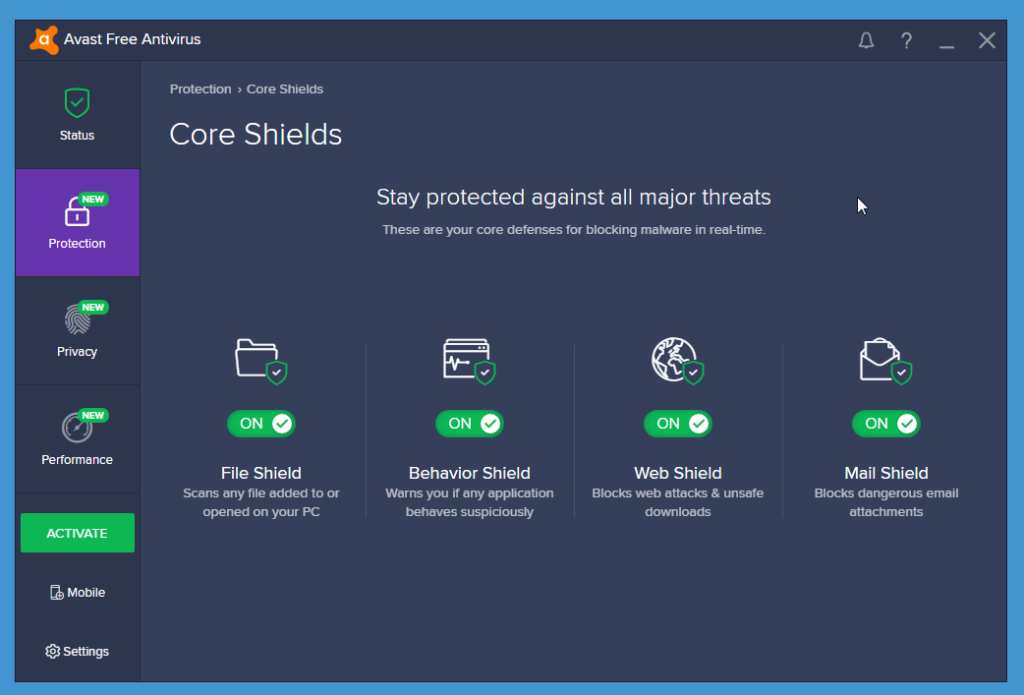Open the Mobile link text
Viewport: 1024px width, 695px height.
tap(86, 592)
